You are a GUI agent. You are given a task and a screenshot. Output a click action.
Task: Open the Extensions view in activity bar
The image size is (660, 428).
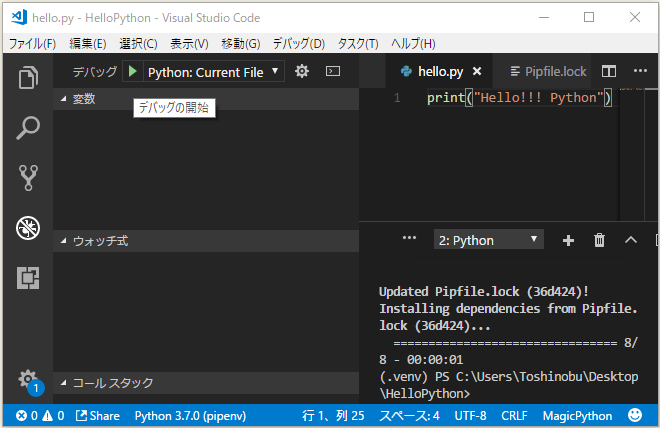28,278
